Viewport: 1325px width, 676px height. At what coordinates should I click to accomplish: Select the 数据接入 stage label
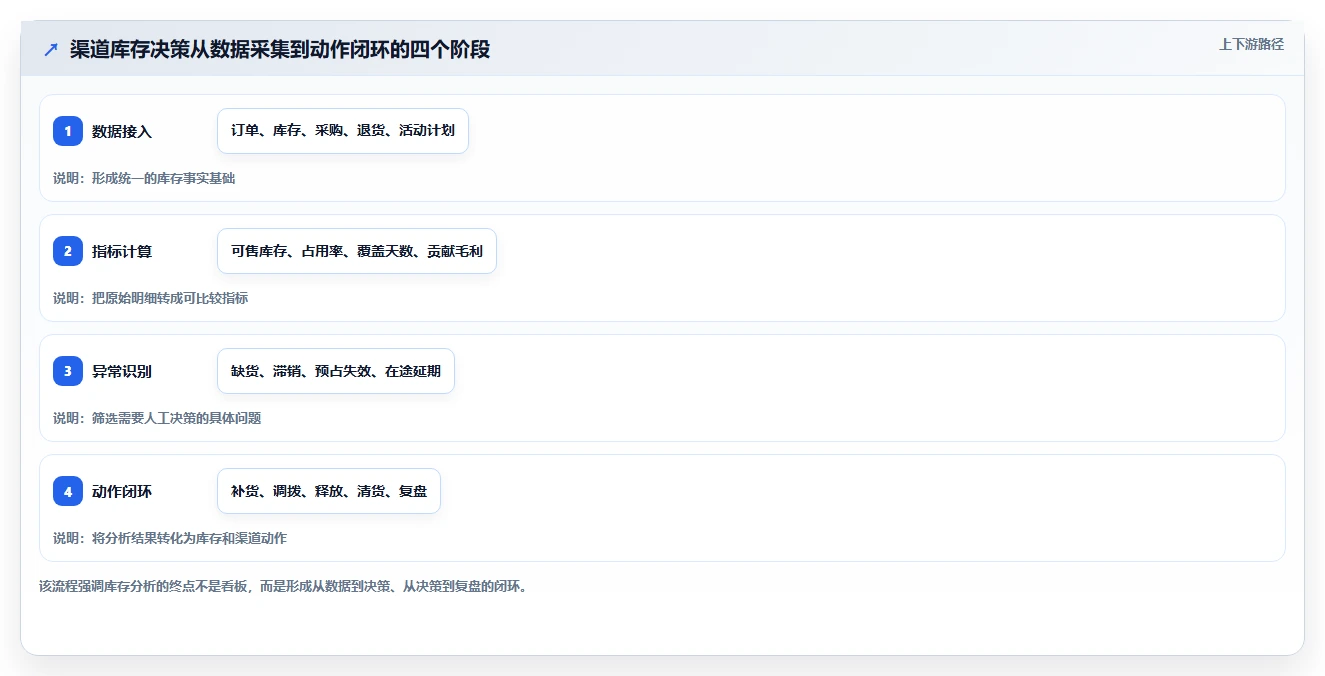[122, 131]
